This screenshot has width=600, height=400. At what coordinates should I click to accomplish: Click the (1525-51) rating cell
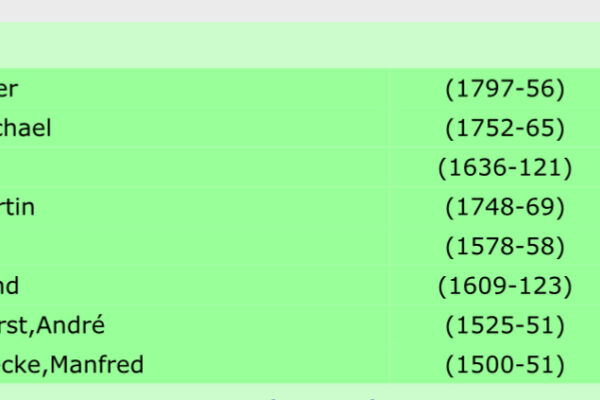click(505, 325)
